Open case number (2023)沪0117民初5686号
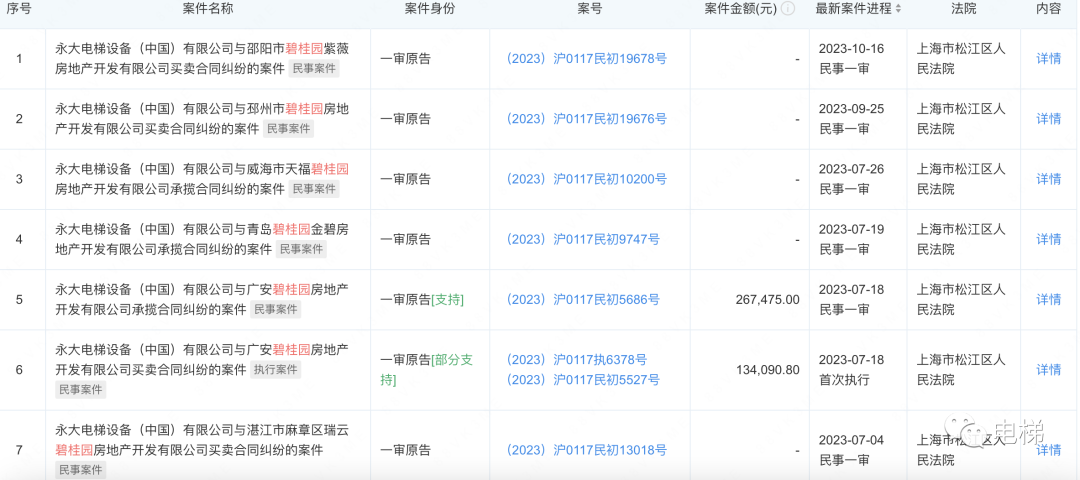The height and width of the screenshot is (480, 1080). (583, 300)
